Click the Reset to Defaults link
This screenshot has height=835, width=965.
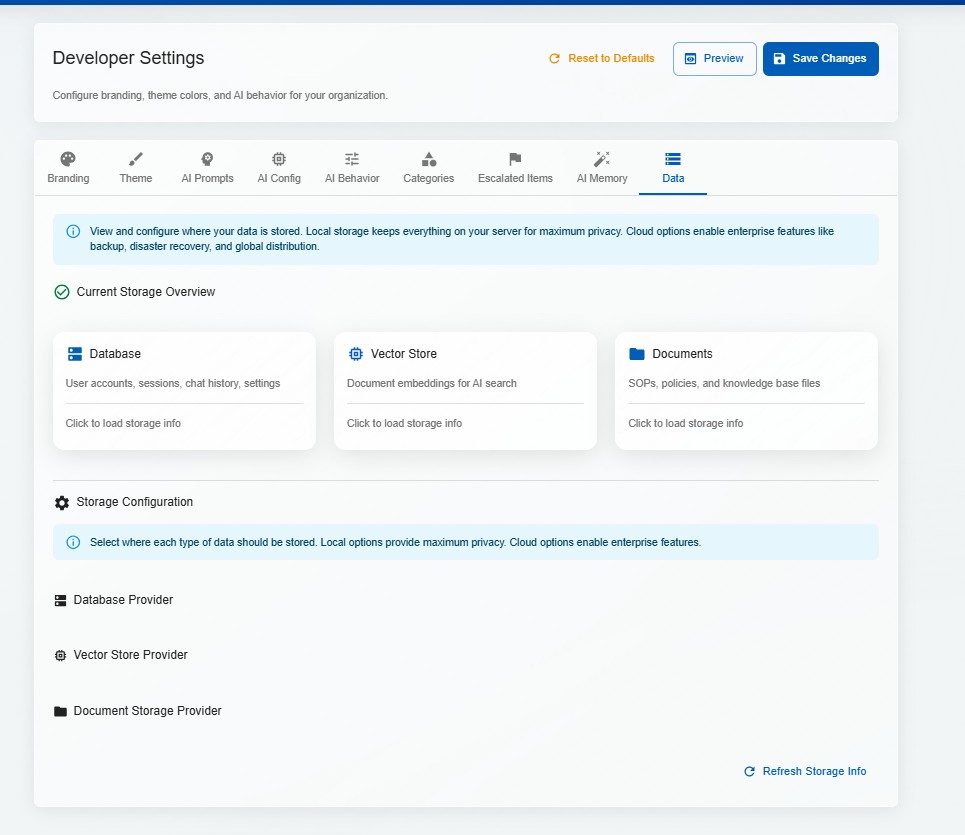tap(601, 58)
